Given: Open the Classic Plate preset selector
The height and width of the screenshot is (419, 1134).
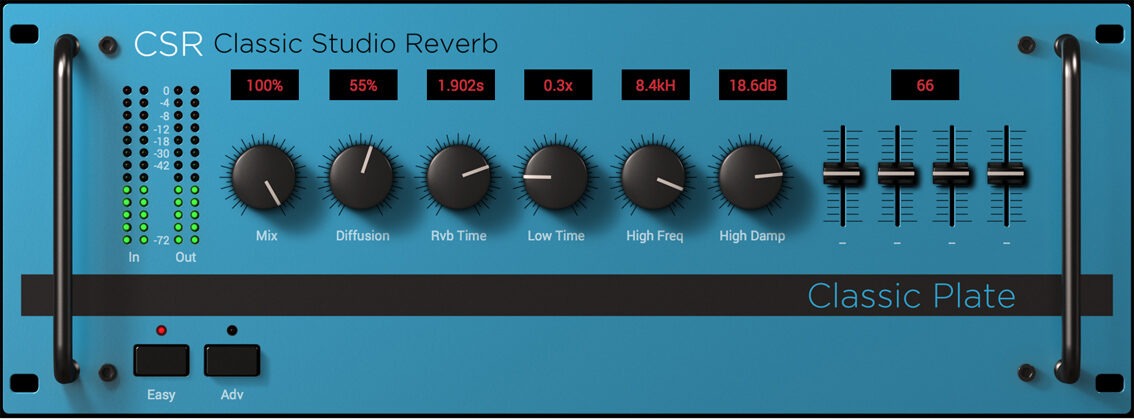Looking at the screenshot, I should pyautogui.click(x=910, y=296).
